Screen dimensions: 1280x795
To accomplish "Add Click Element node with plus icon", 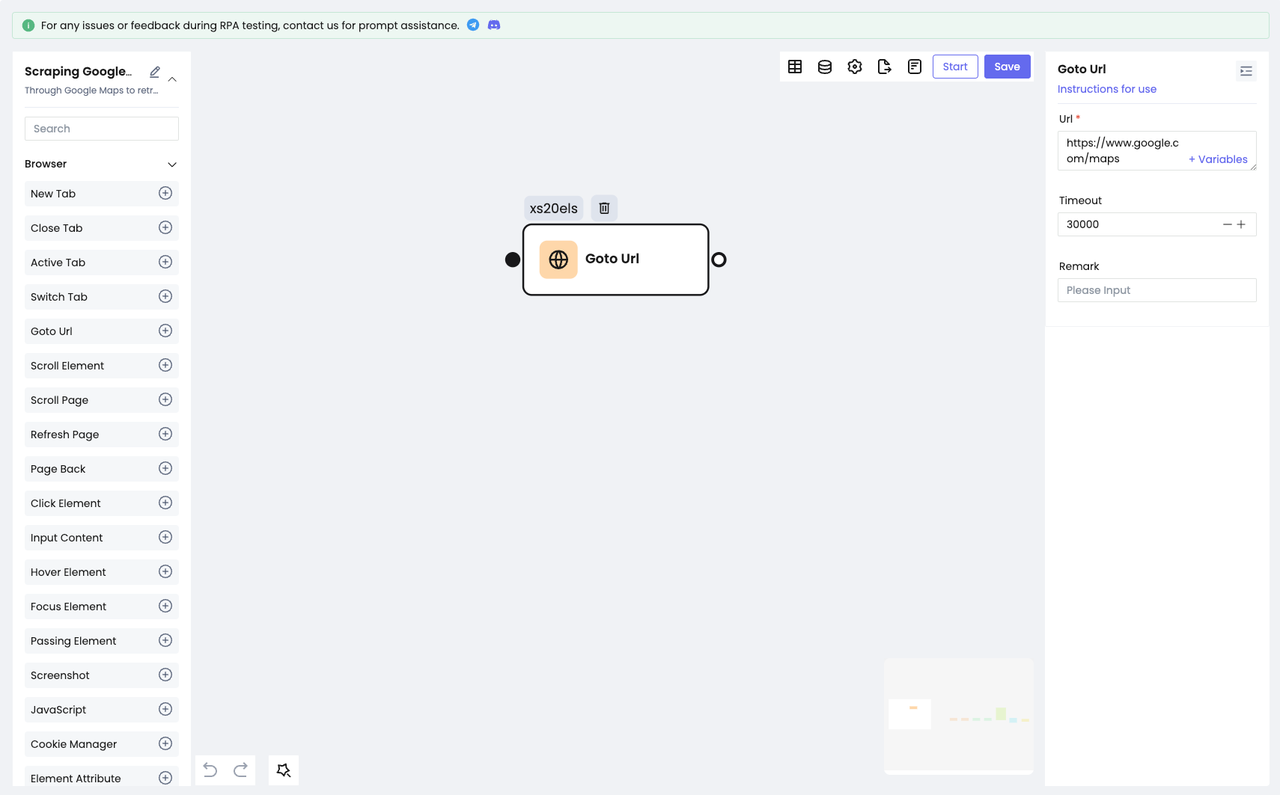I will tap(165, 503).
